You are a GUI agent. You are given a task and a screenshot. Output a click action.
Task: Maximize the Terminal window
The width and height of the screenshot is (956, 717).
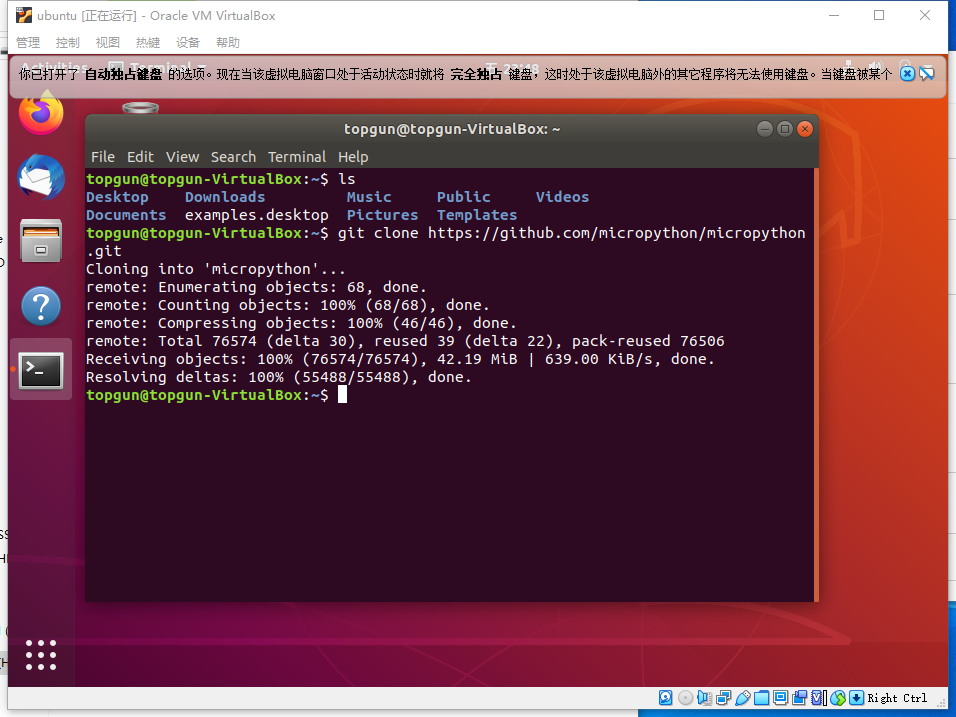785,129
